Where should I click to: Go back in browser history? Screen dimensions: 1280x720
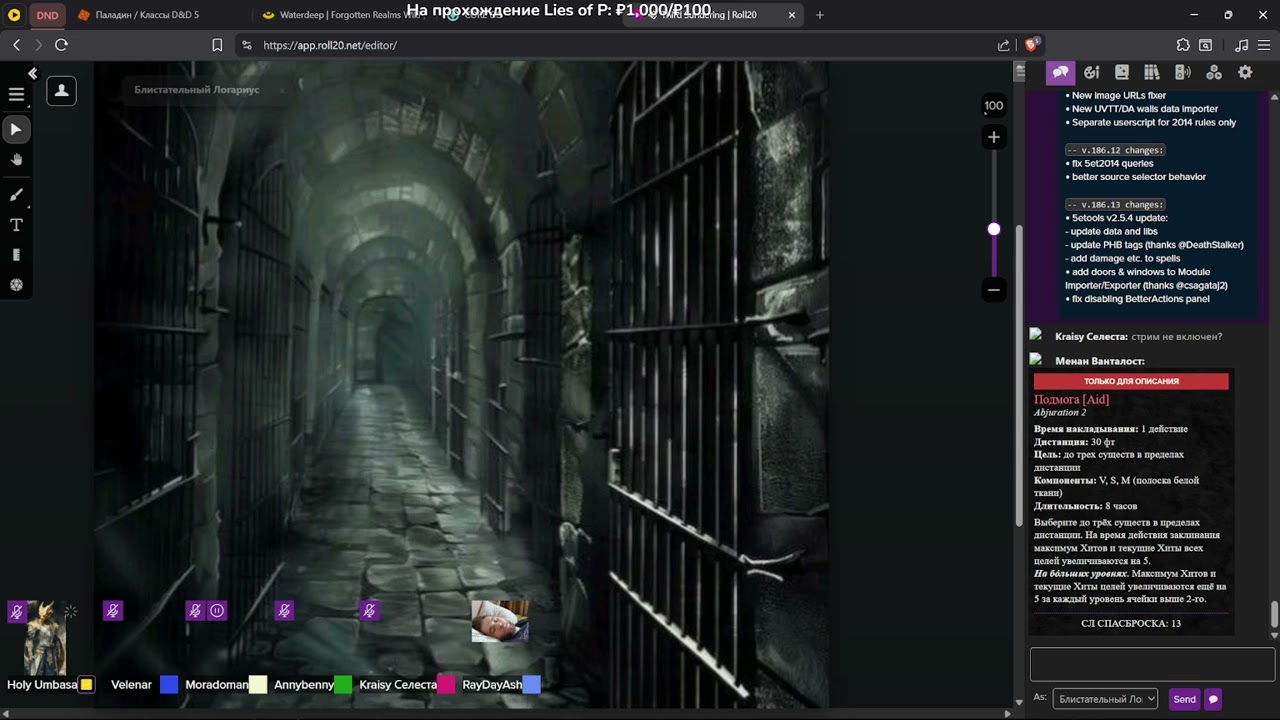pos(16,45)
